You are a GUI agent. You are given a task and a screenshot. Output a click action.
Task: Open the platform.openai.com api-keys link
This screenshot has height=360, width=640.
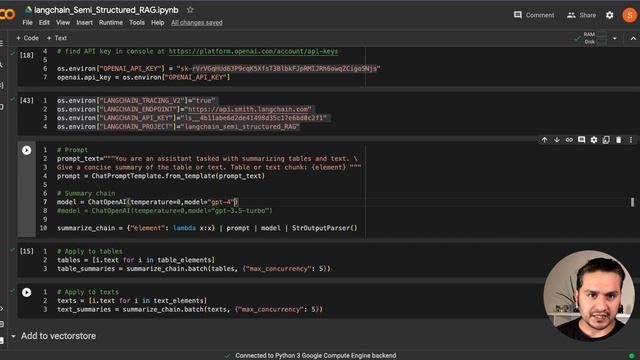point(253,51)
